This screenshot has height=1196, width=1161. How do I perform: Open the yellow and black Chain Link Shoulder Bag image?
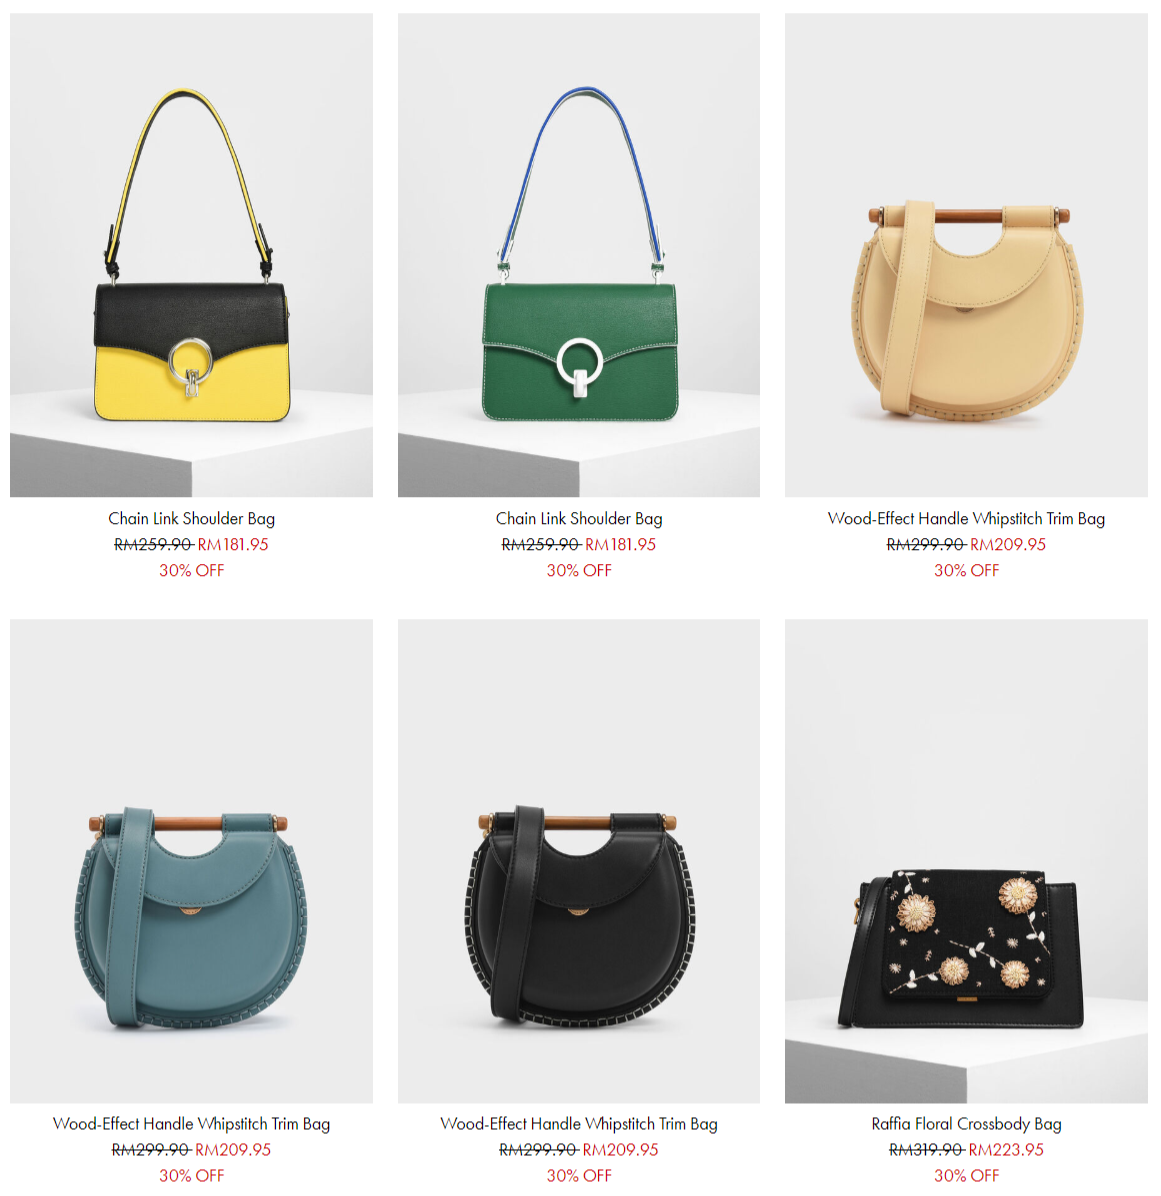pos(191,255)
